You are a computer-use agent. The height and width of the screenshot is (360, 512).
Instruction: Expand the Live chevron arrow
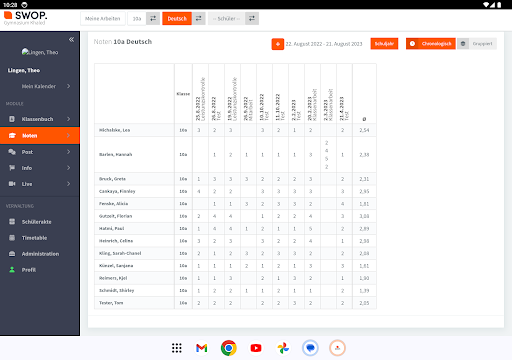pos(68,184)
